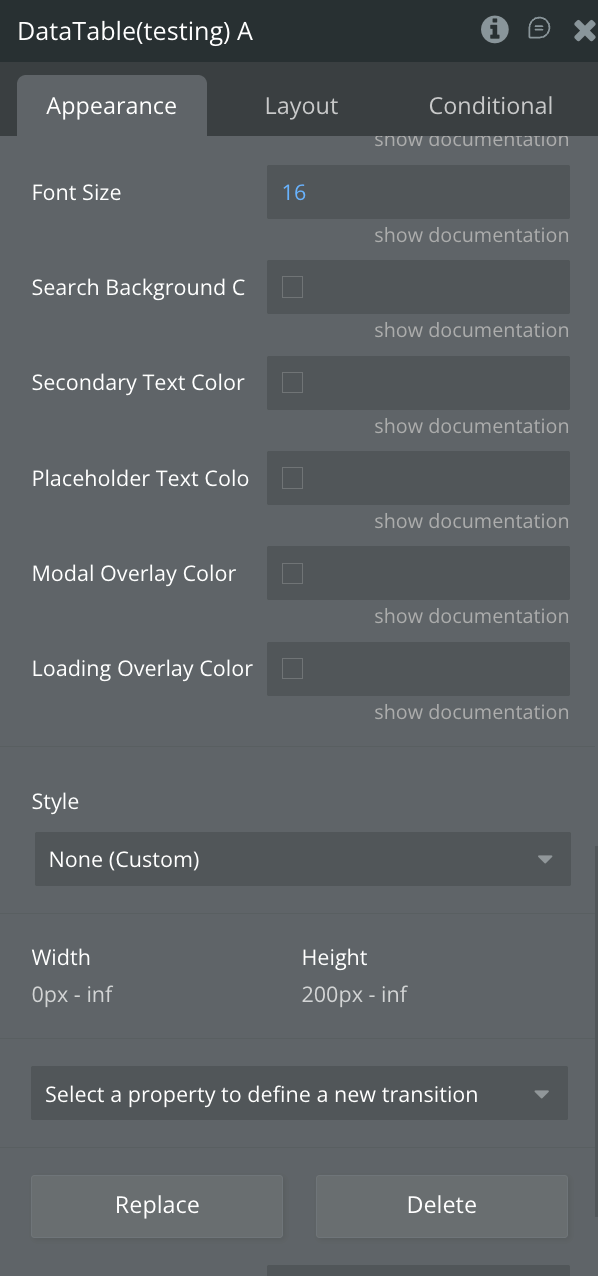Screen dimensions: 598x1276
Task: Select the Appearance tab
Action: 112,106
